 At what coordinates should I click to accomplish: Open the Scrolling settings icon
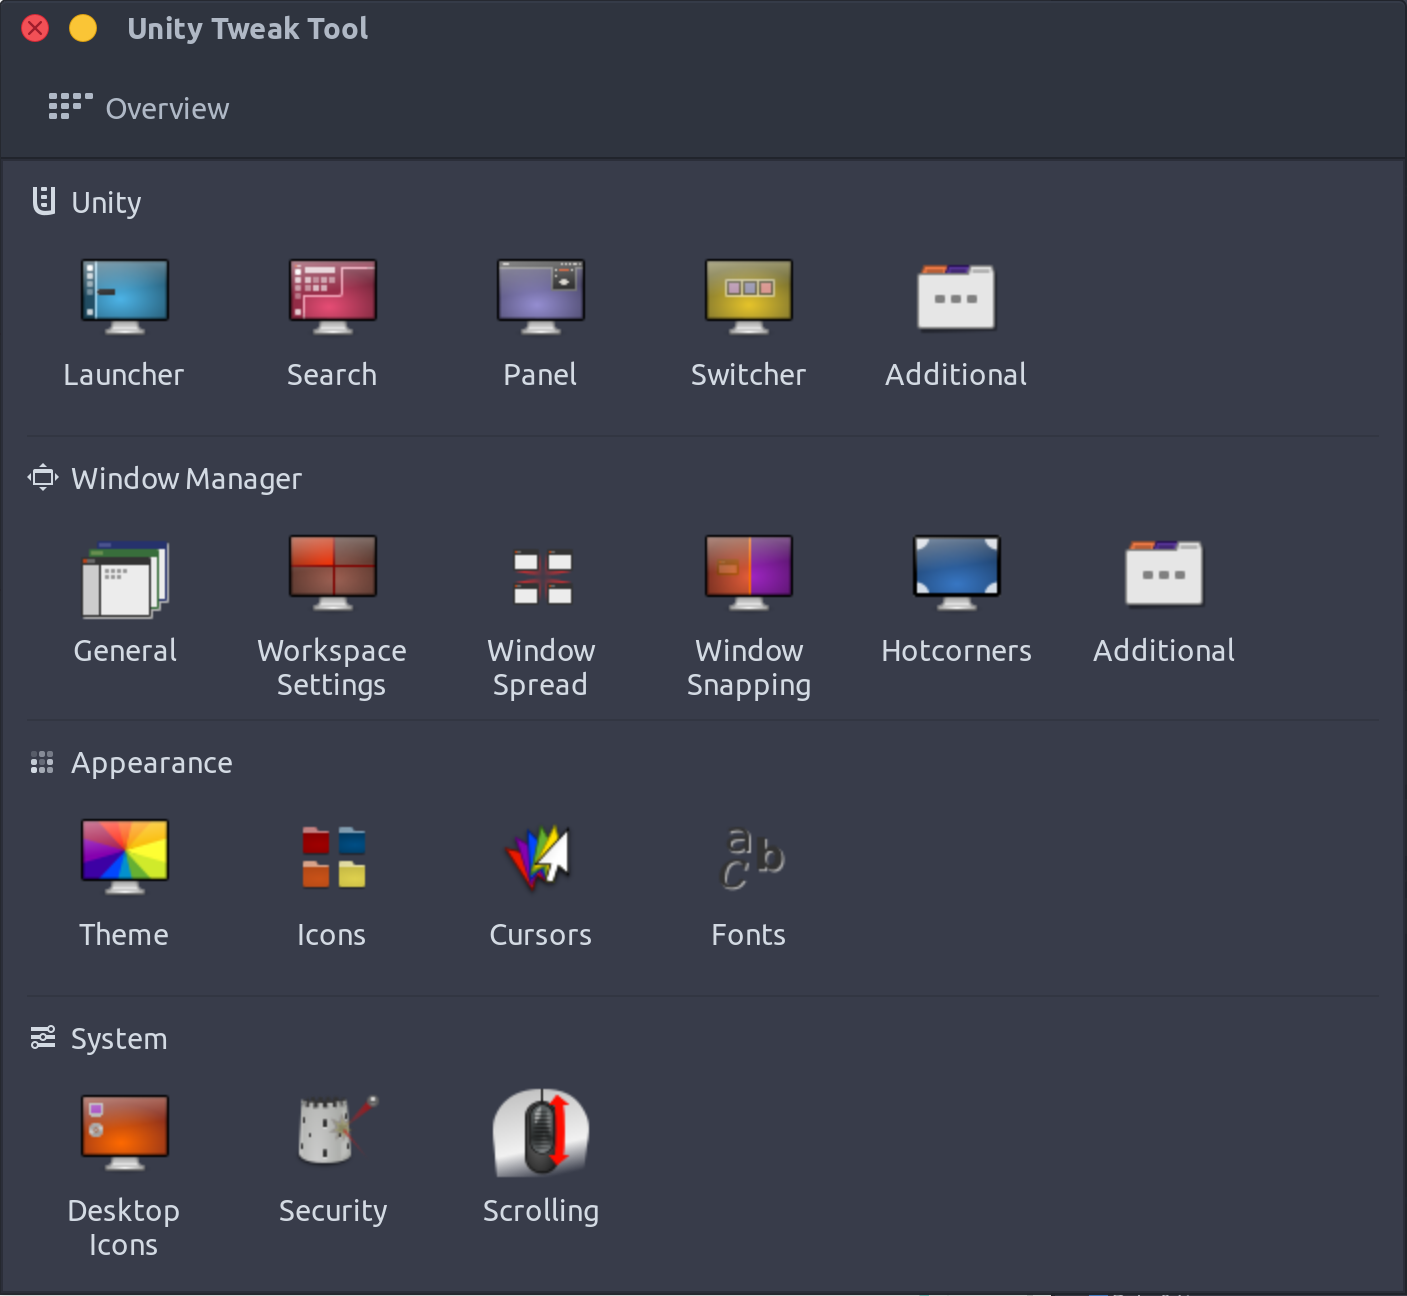541,1133
